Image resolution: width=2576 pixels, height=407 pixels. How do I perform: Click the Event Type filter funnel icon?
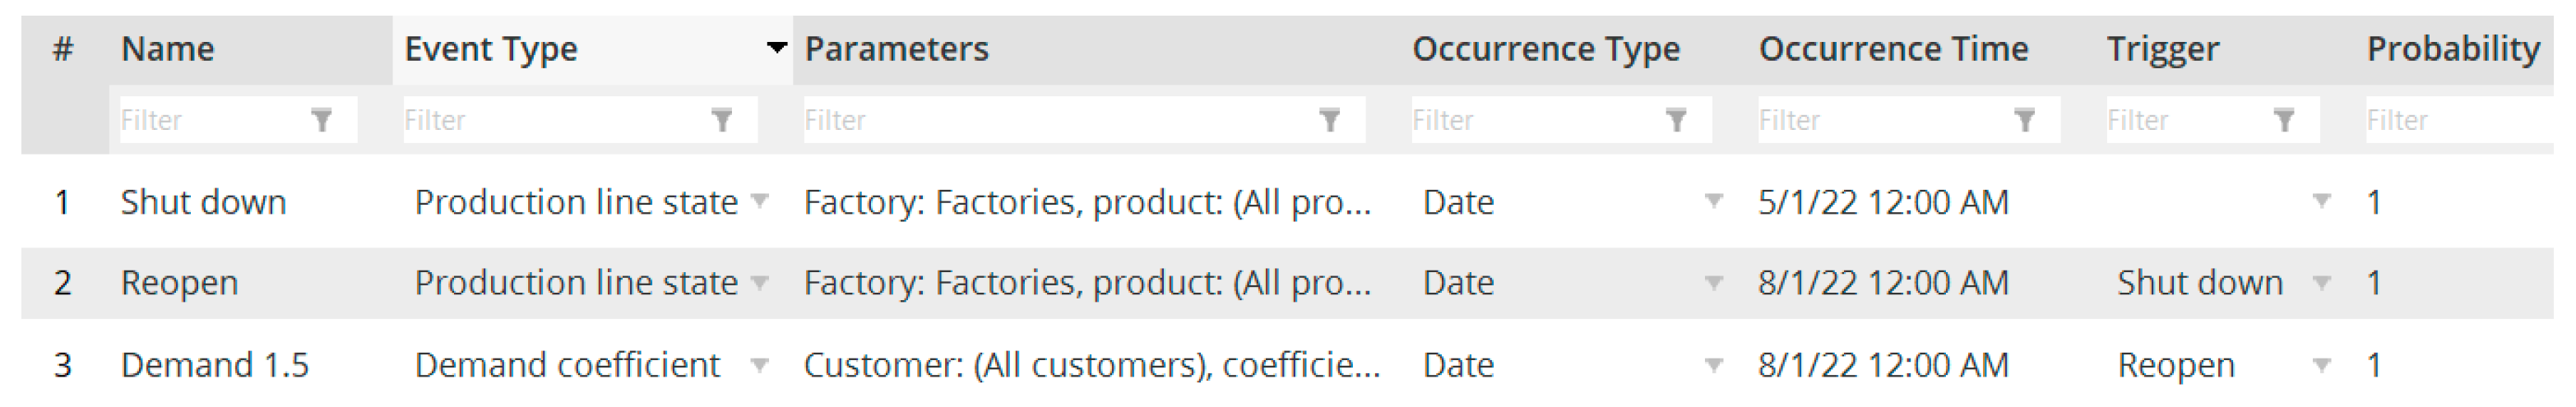(721, 121)
